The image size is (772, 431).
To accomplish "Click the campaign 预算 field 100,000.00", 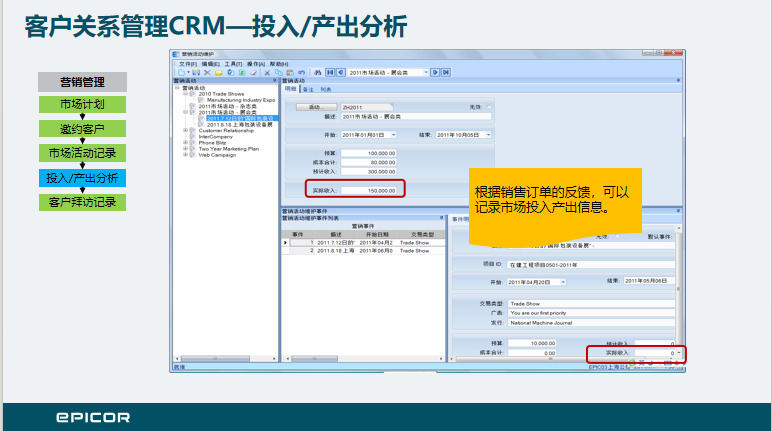I will point(368,153).
